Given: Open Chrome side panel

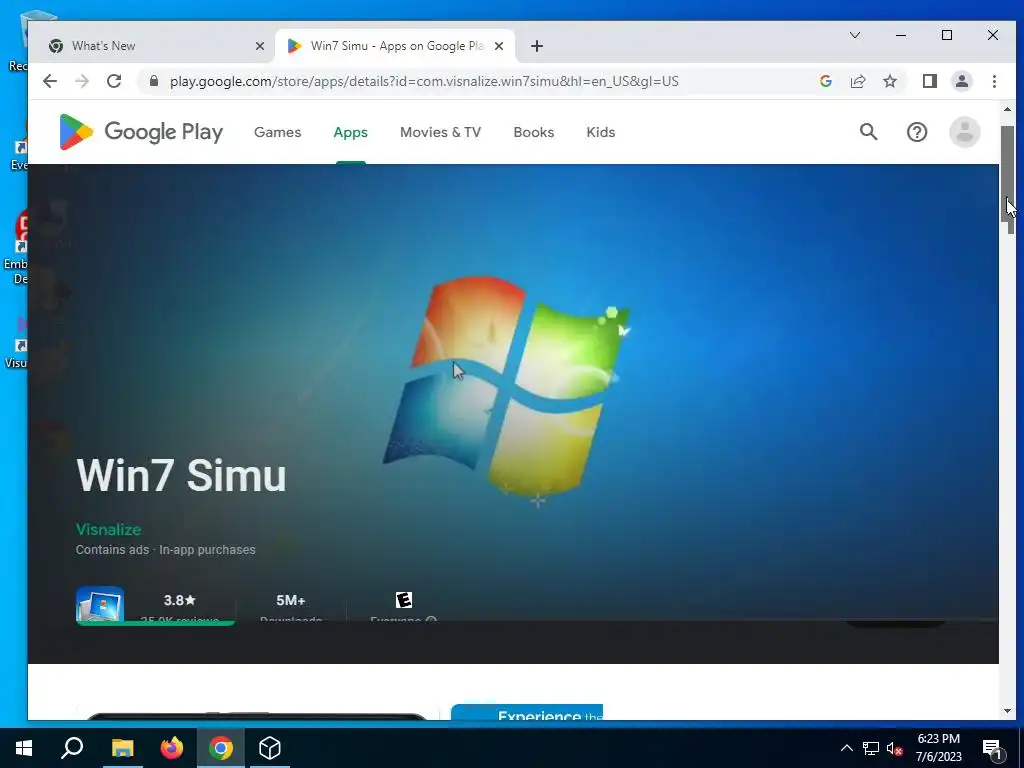Looking at the screenshot, I should tap(929, 81).
